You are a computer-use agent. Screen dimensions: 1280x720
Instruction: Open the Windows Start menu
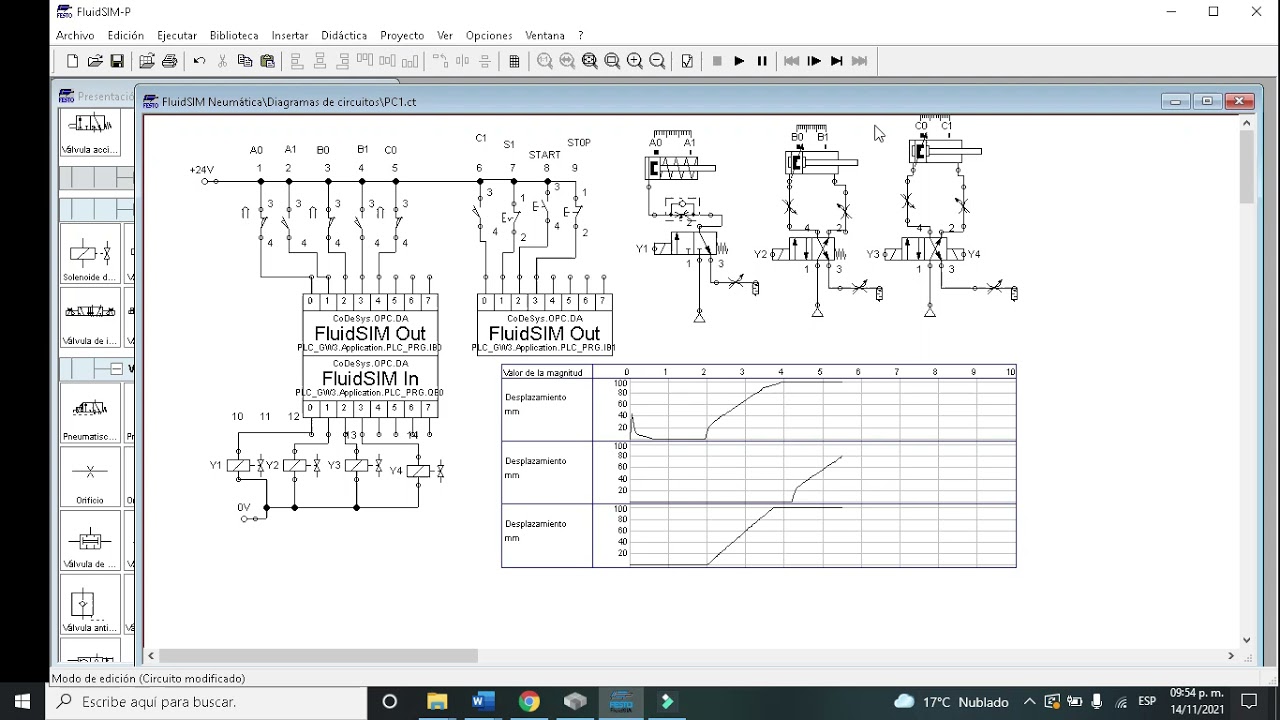[x=22, y=701]
